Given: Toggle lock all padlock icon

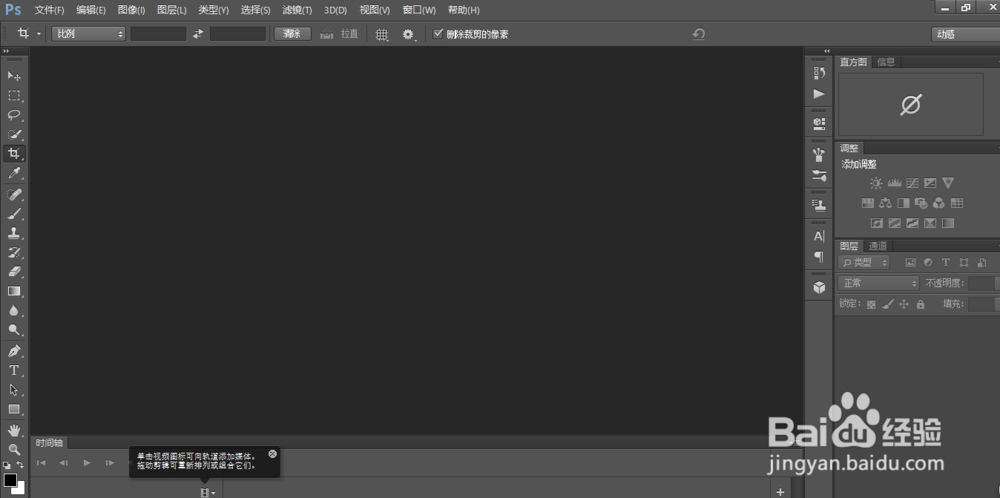Looking at the screenshot, I should click(920, 305).
